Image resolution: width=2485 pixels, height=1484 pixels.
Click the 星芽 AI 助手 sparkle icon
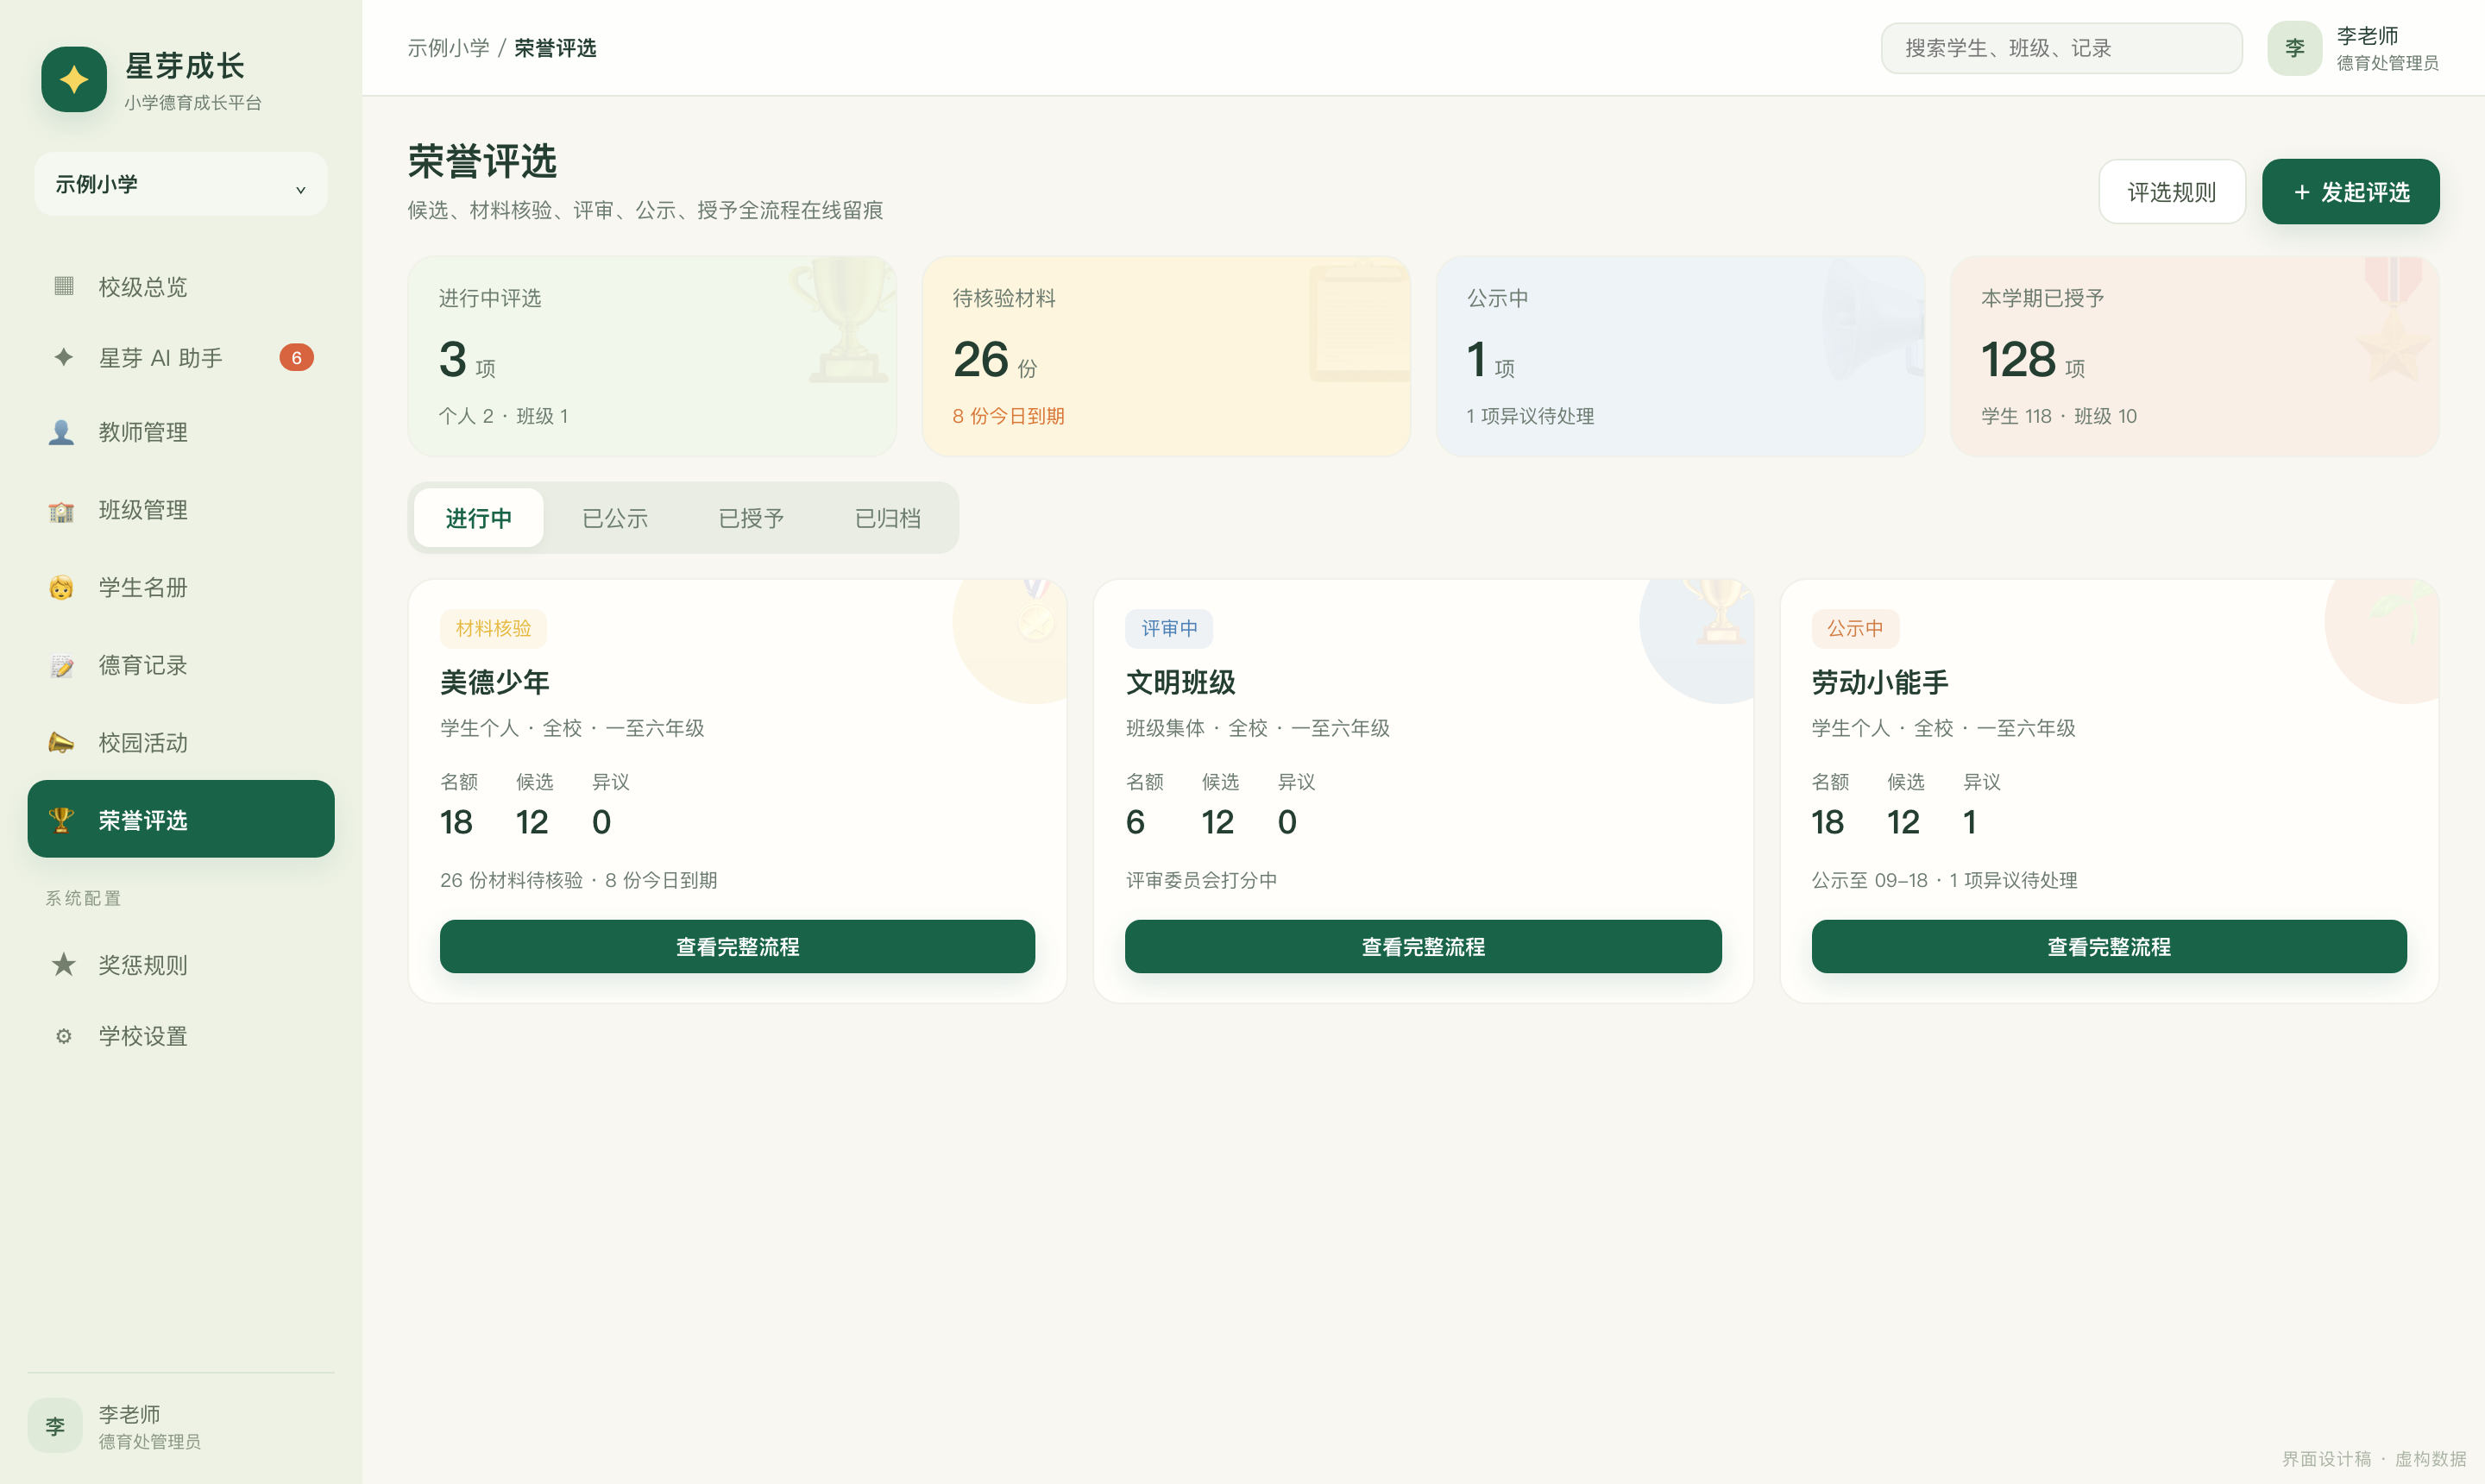[x=63, y=357]
